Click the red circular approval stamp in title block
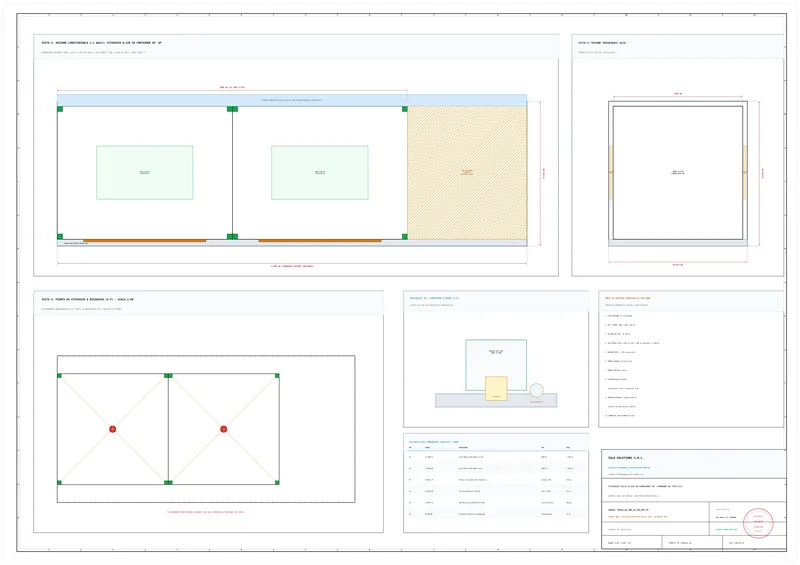This screenshot has height=565, width=800. coord(758,523)
